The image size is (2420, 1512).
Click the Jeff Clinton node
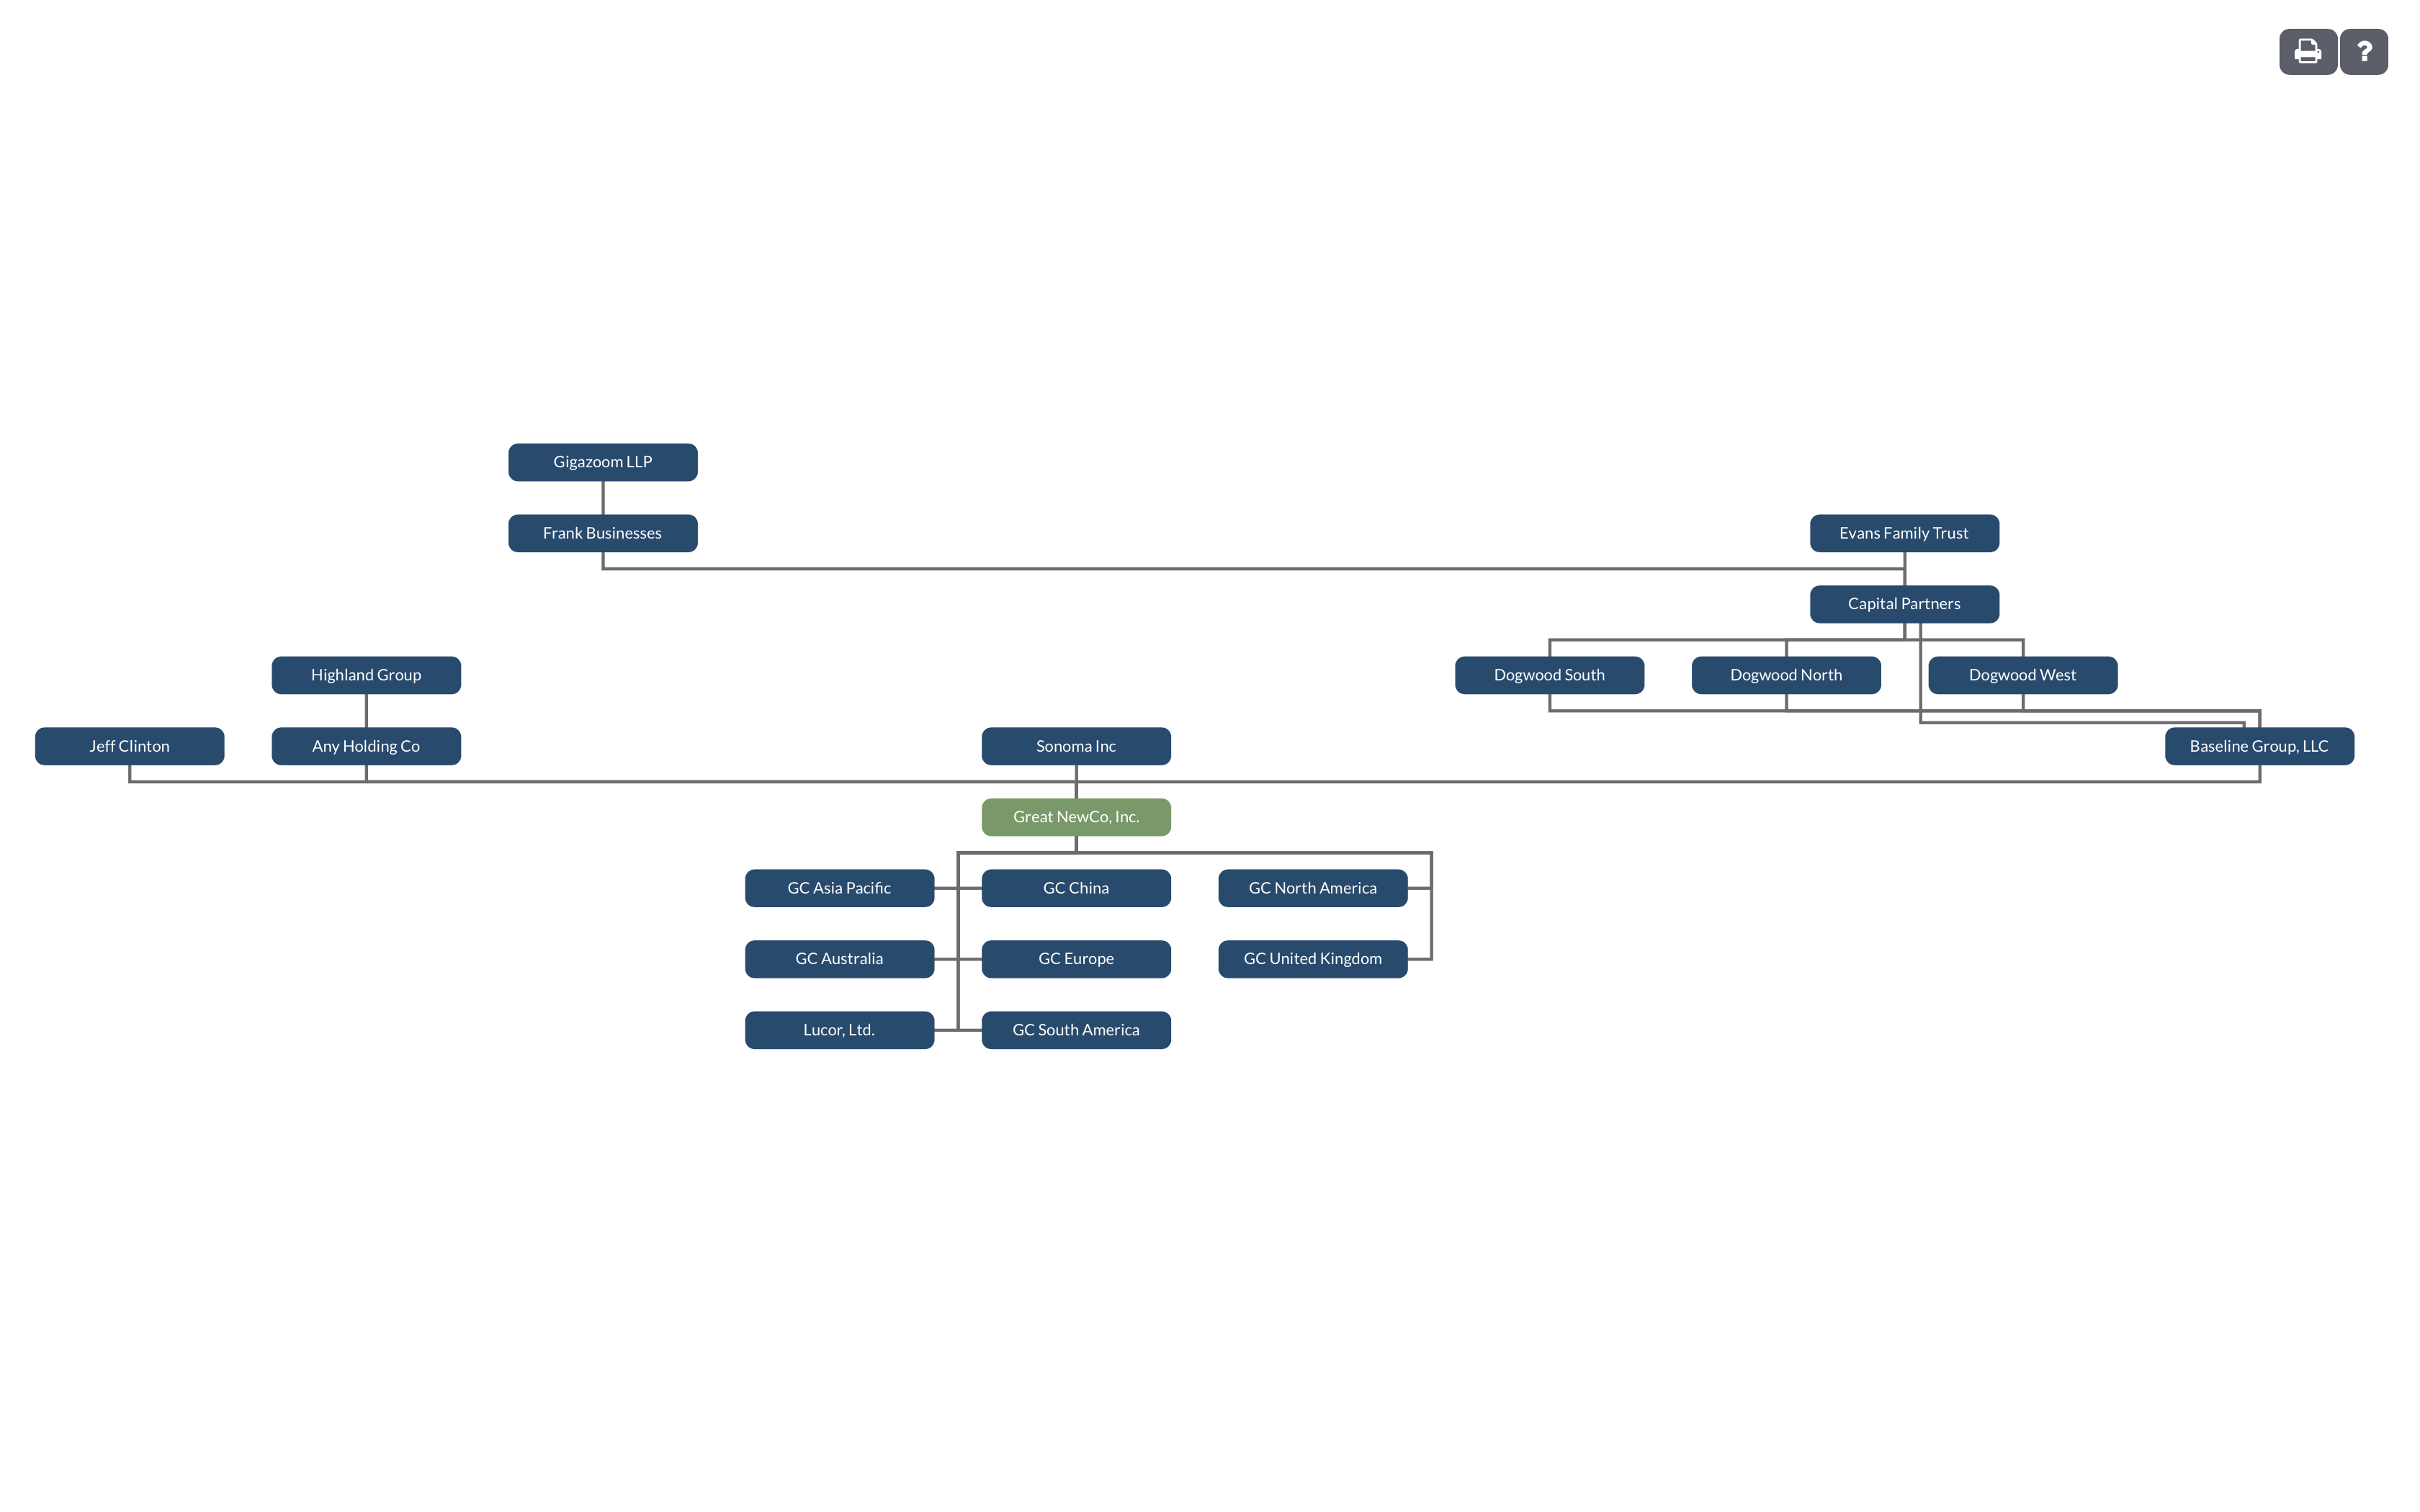[x=129, y=744]
